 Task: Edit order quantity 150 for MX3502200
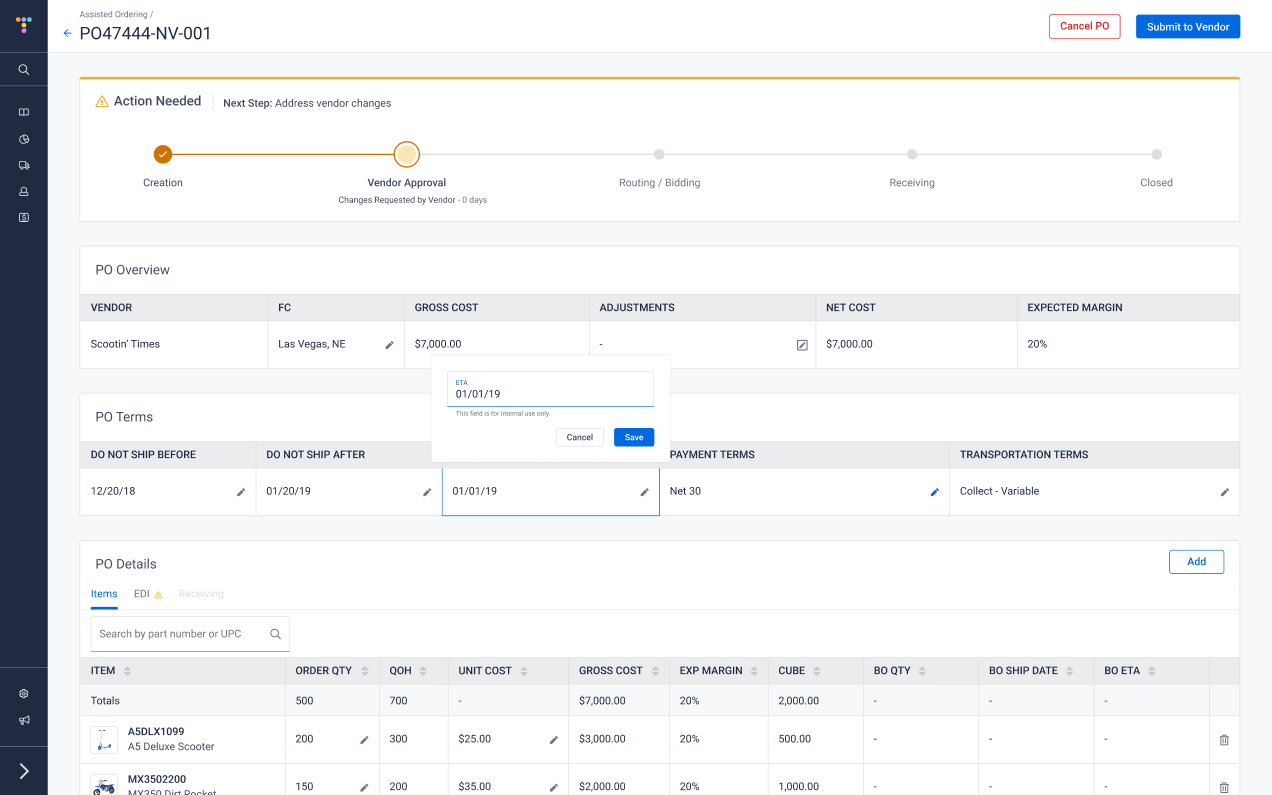(x=364, y=788)
